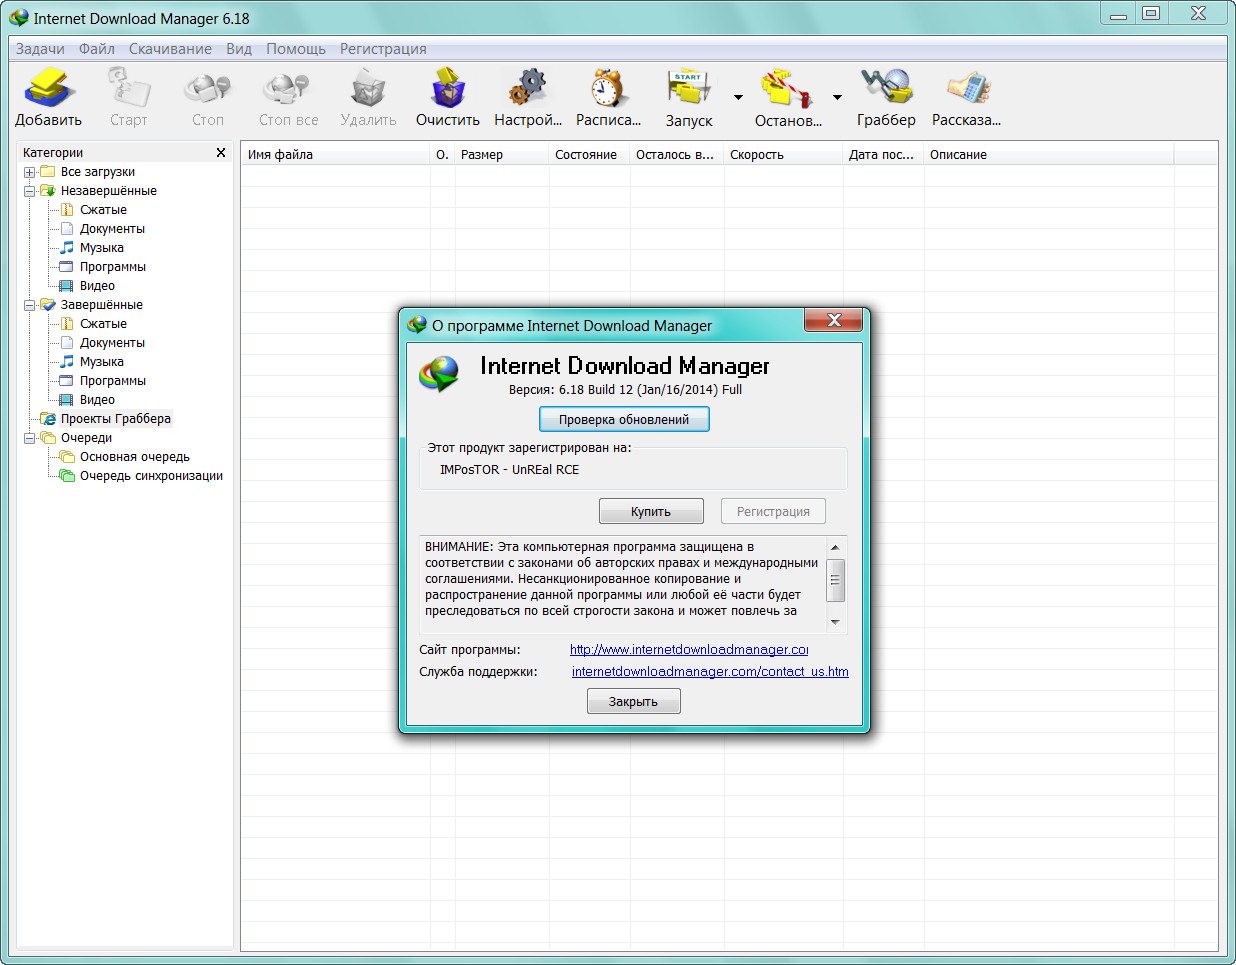Screen dimensions: 1236x965
Task: Select Очередь синхронизации queue
Action: click(151, 476)
